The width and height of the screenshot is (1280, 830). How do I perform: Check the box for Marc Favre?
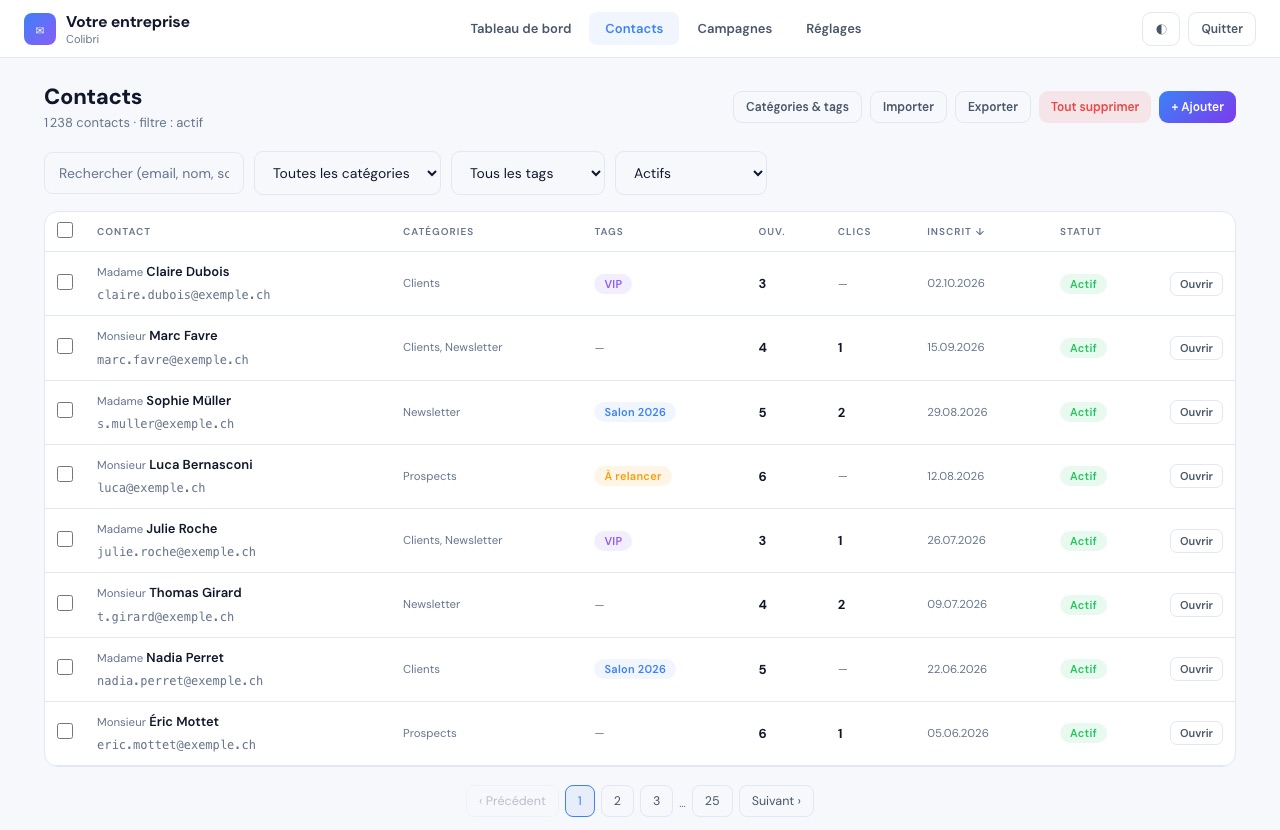[x=65, y=346]
